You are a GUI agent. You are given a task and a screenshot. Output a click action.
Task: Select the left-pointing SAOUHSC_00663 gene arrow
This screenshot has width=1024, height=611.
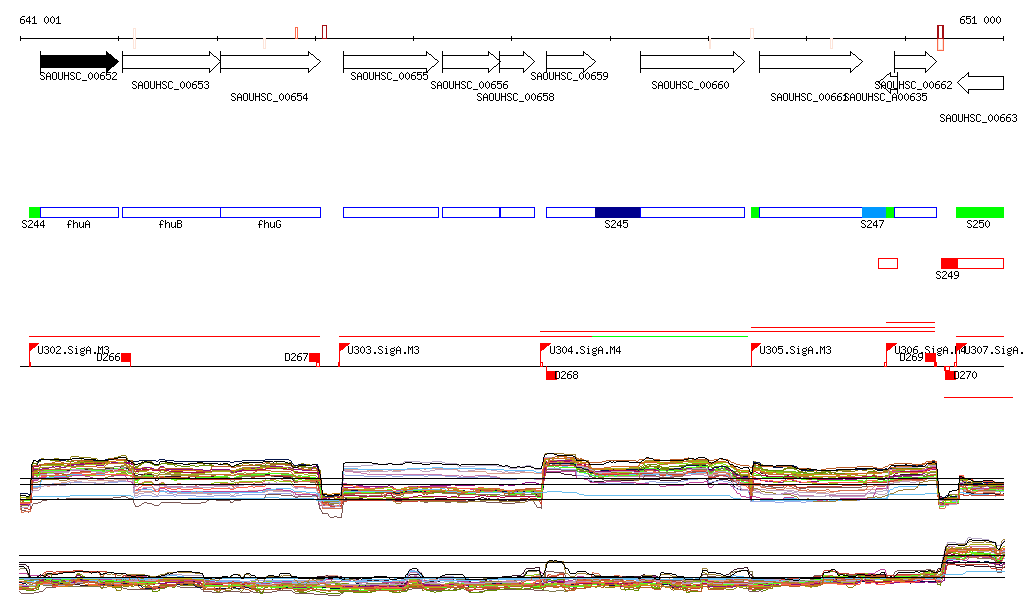[980, 83]
